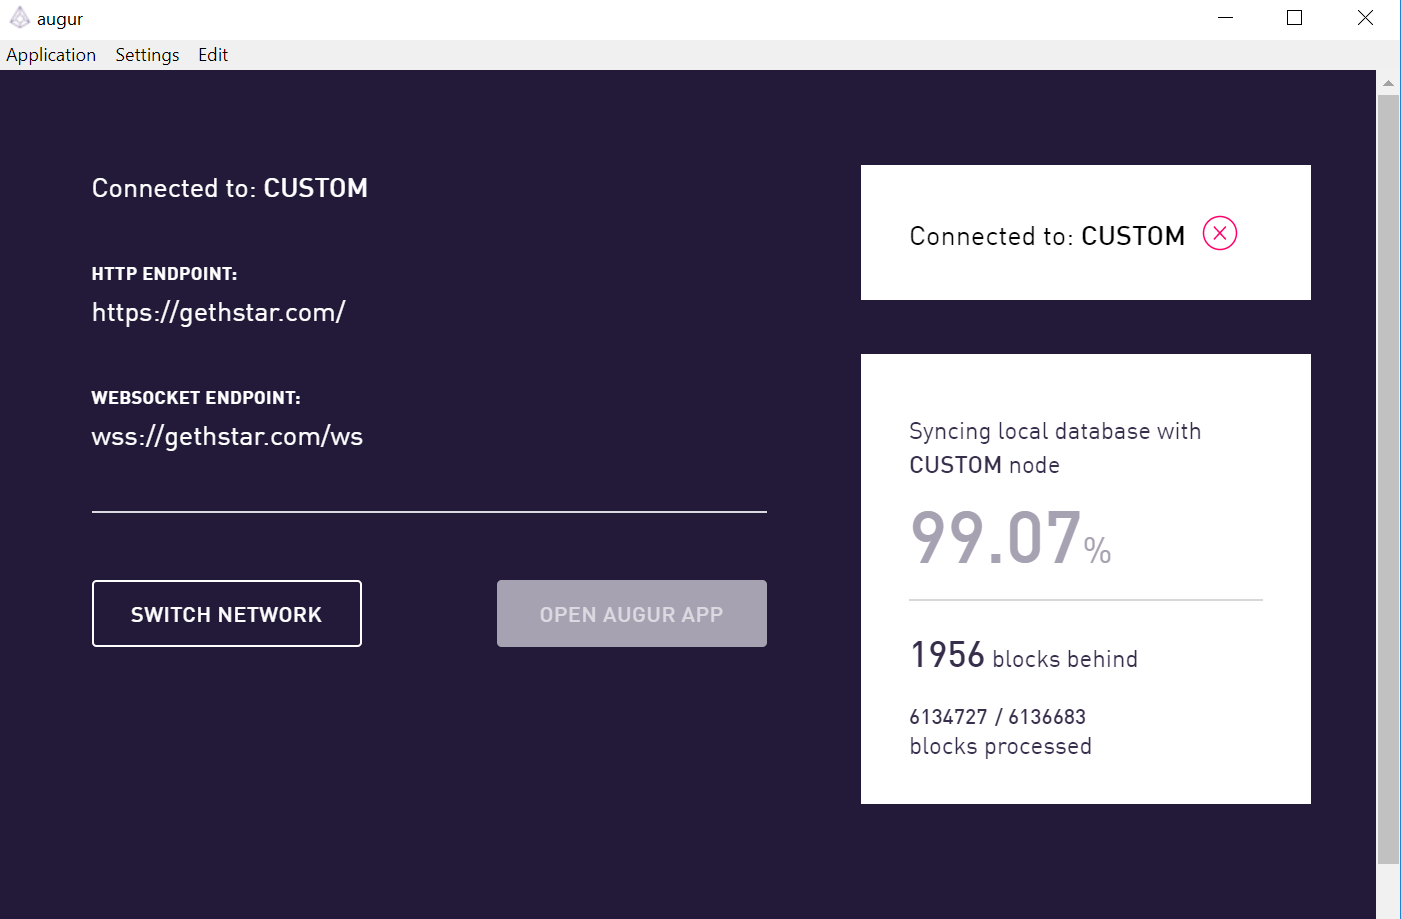This screenshot has width=1401, height=919.
Task: Click the 6134727 / 6136683 block count
Action: point(997,717)
